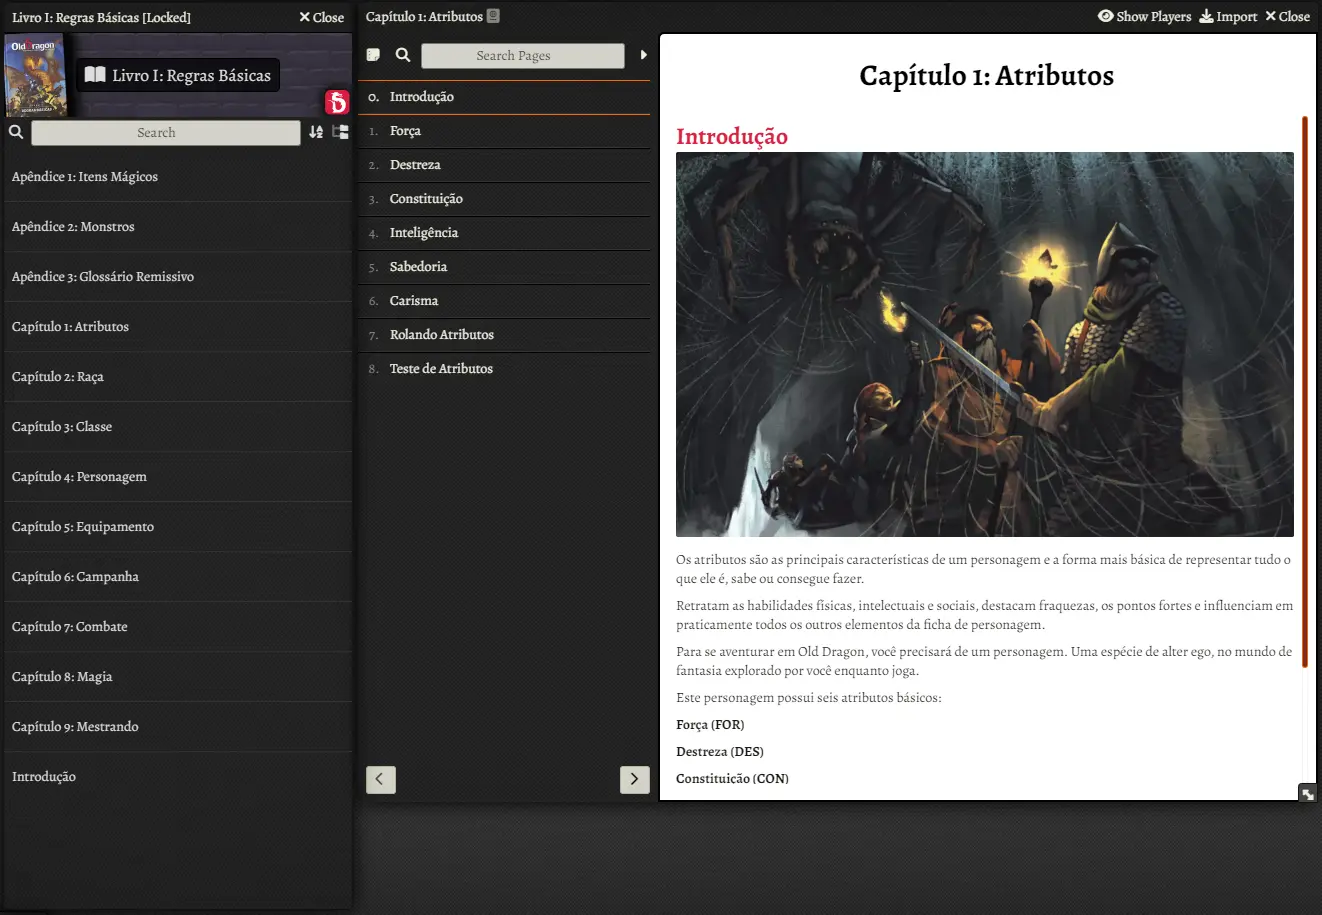1322x915 pixels.
Task: Click the book icon in Livro I banner
Action: (x=95, y=75)
